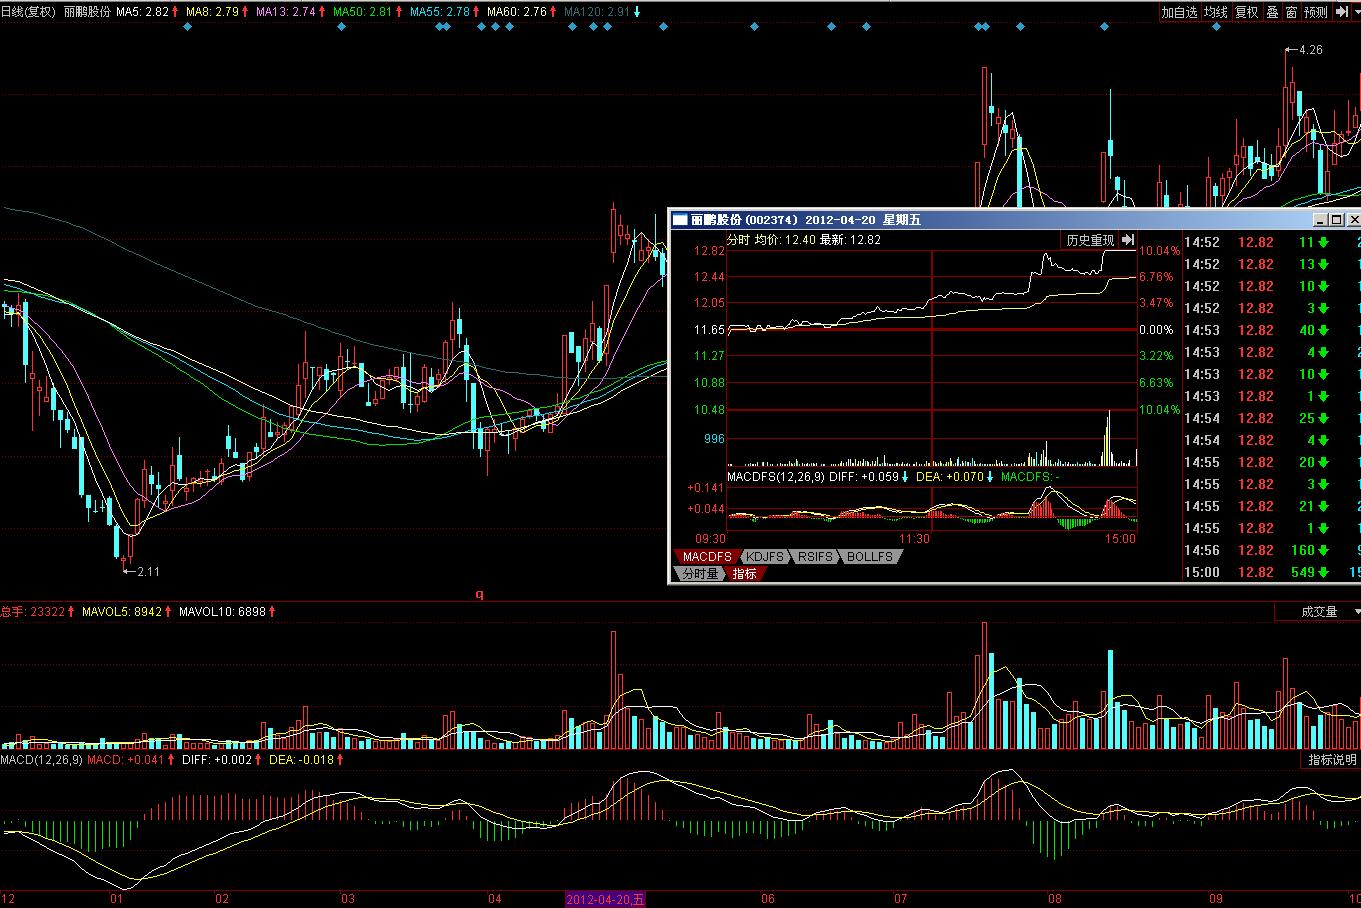Switch to the KDJFS indicator tab
1361x908 pixels.
click(x=765, y=557)
